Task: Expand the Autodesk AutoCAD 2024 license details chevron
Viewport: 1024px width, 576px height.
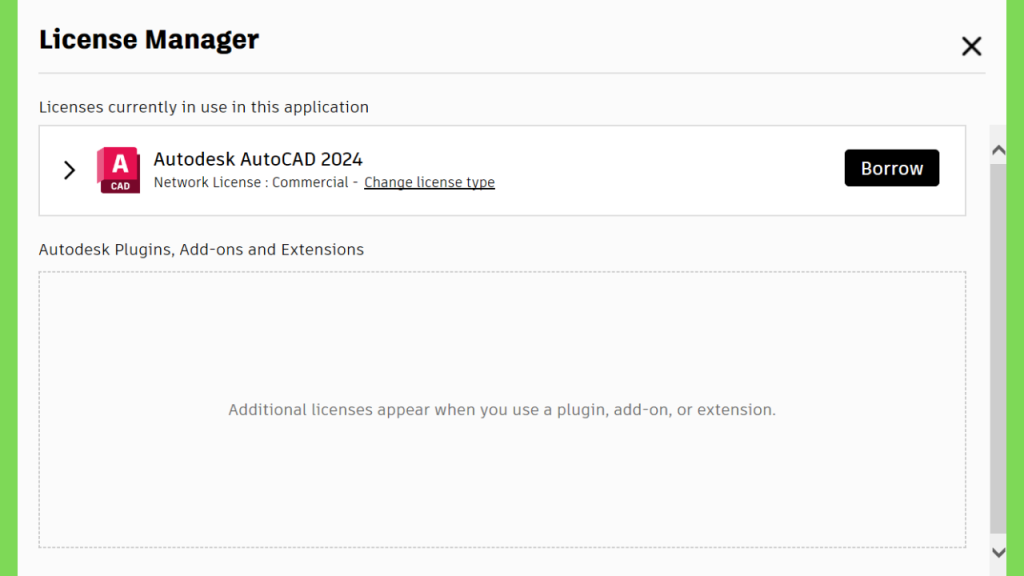Action: 70,170
